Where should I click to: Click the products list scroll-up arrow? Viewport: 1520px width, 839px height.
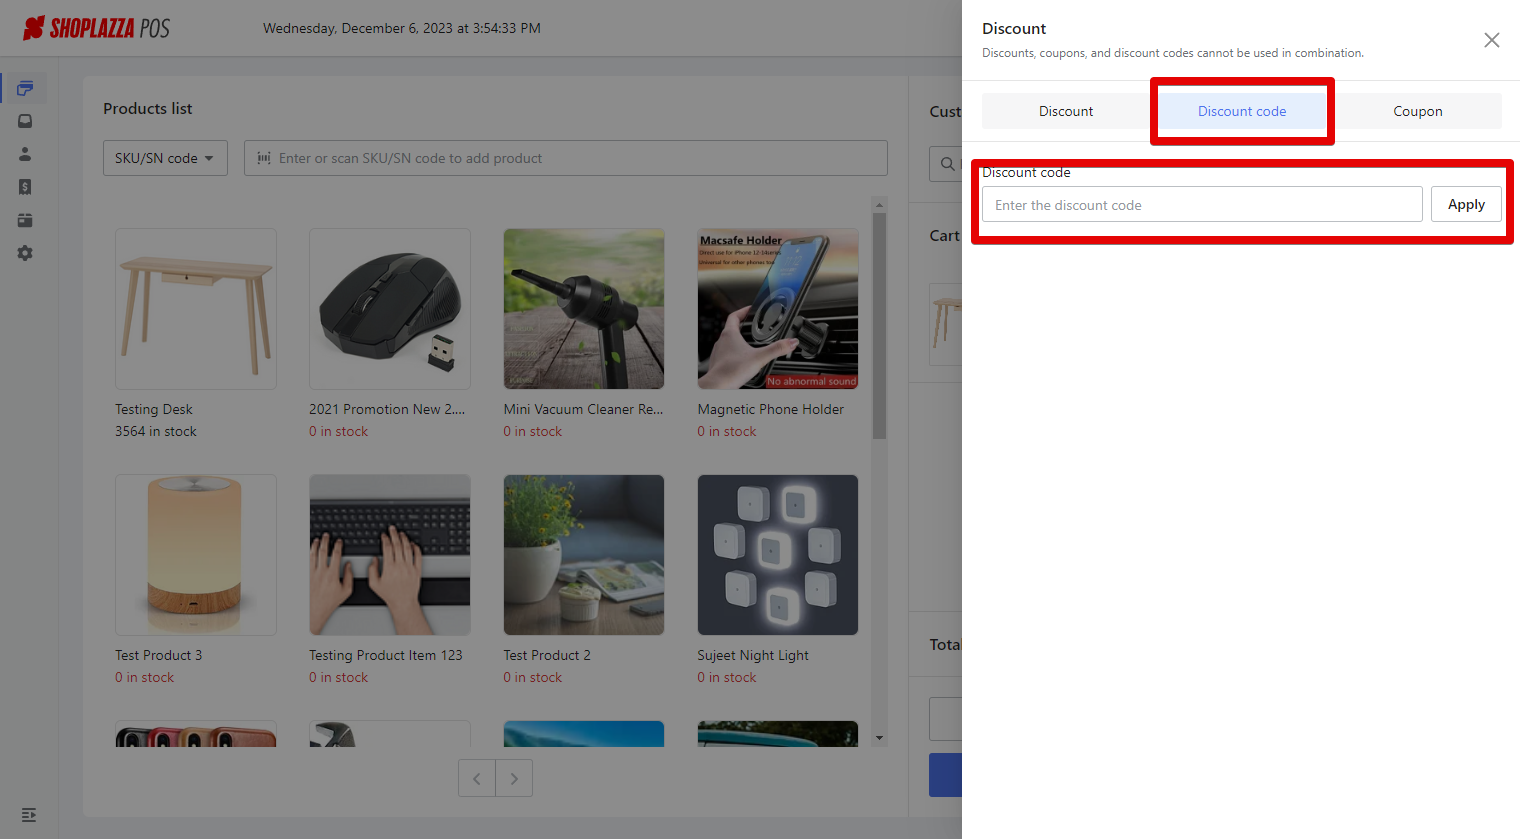tap(879, 205)
